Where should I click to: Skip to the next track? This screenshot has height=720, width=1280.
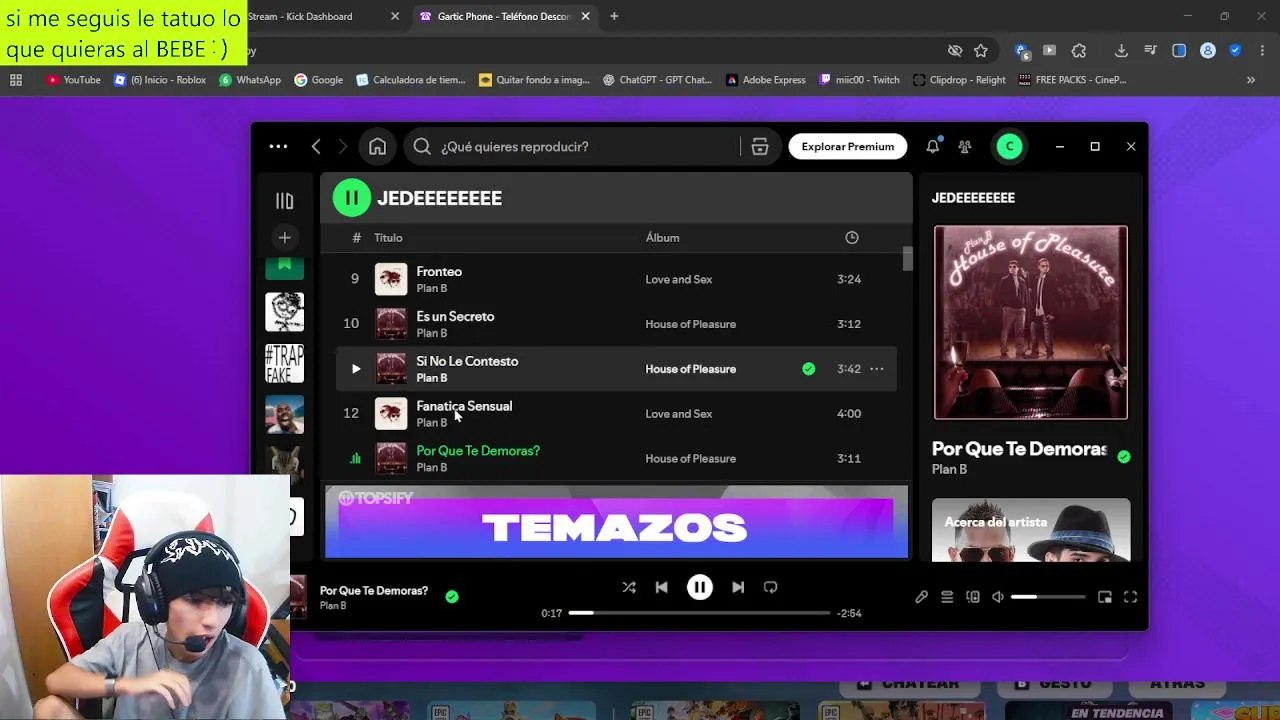pyautogui.click(x=738, y=587)
